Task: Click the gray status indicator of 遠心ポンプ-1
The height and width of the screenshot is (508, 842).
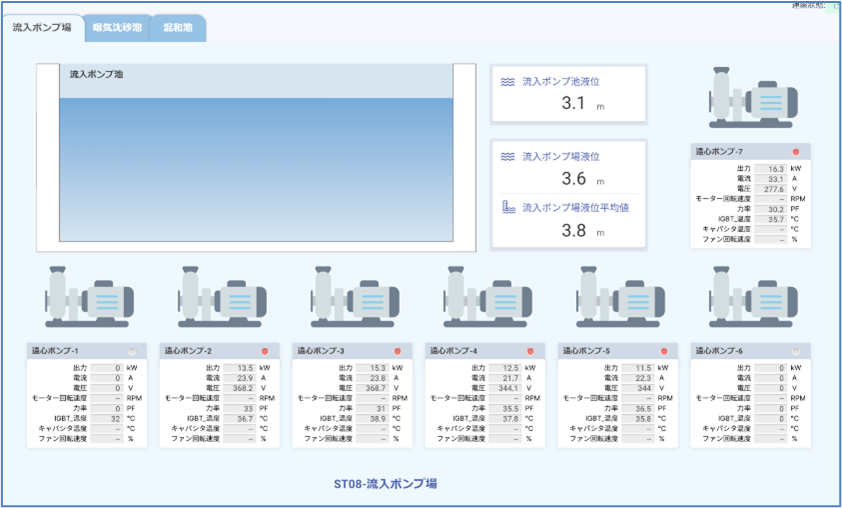Action: [x=132, y=351]
